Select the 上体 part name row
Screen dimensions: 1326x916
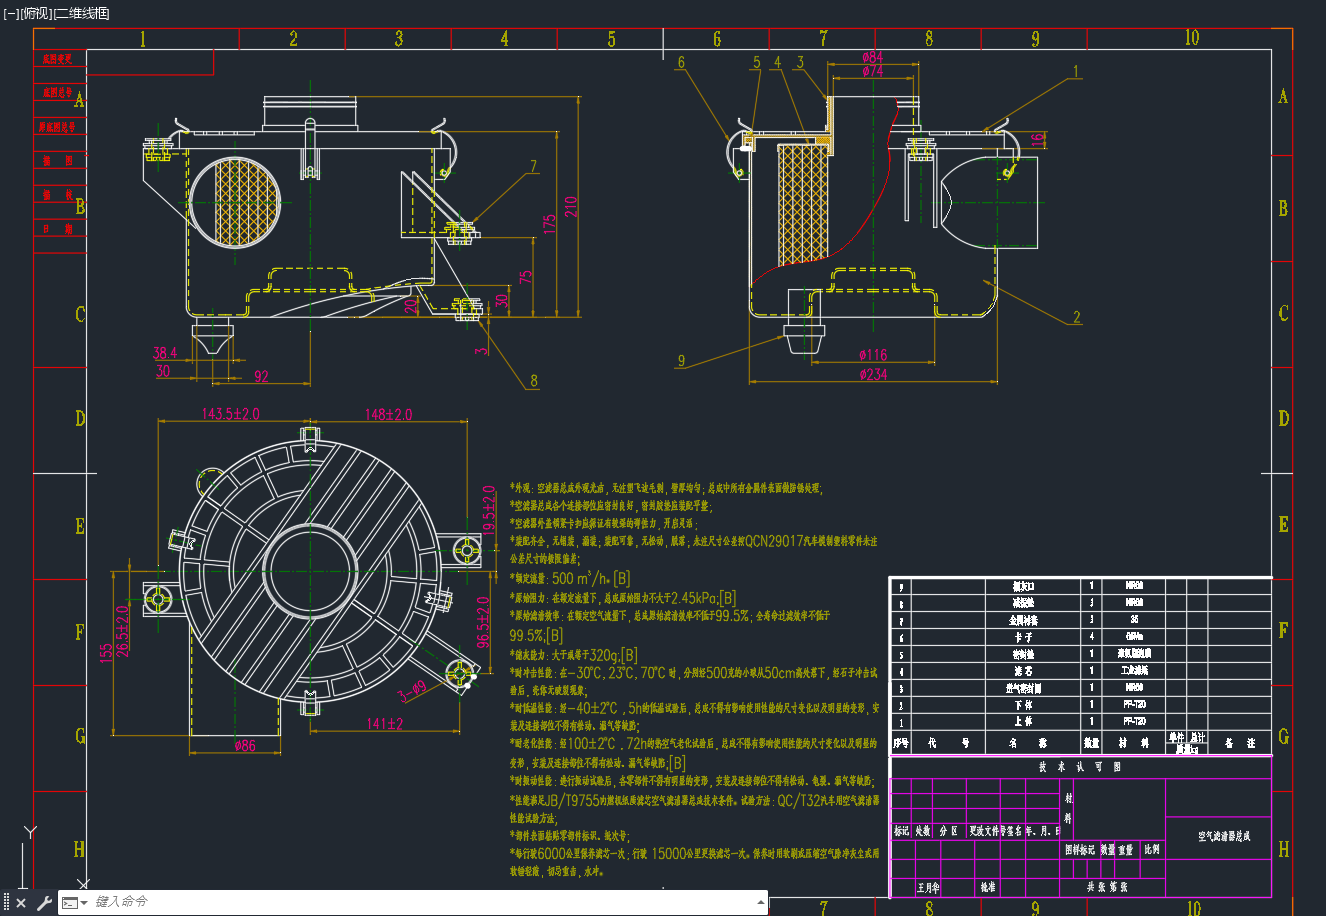click(x=1024, y=721)
